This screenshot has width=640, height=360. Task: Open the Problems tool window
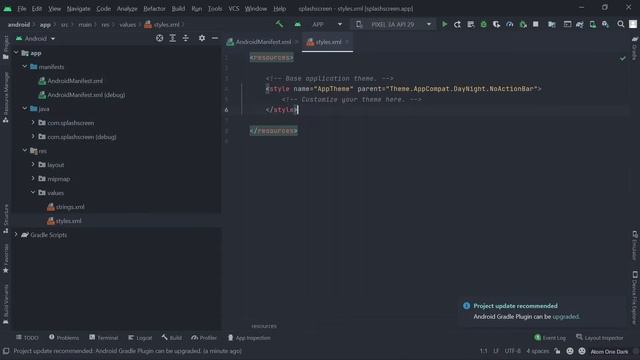pyautogui.click(x=64, y=338)
